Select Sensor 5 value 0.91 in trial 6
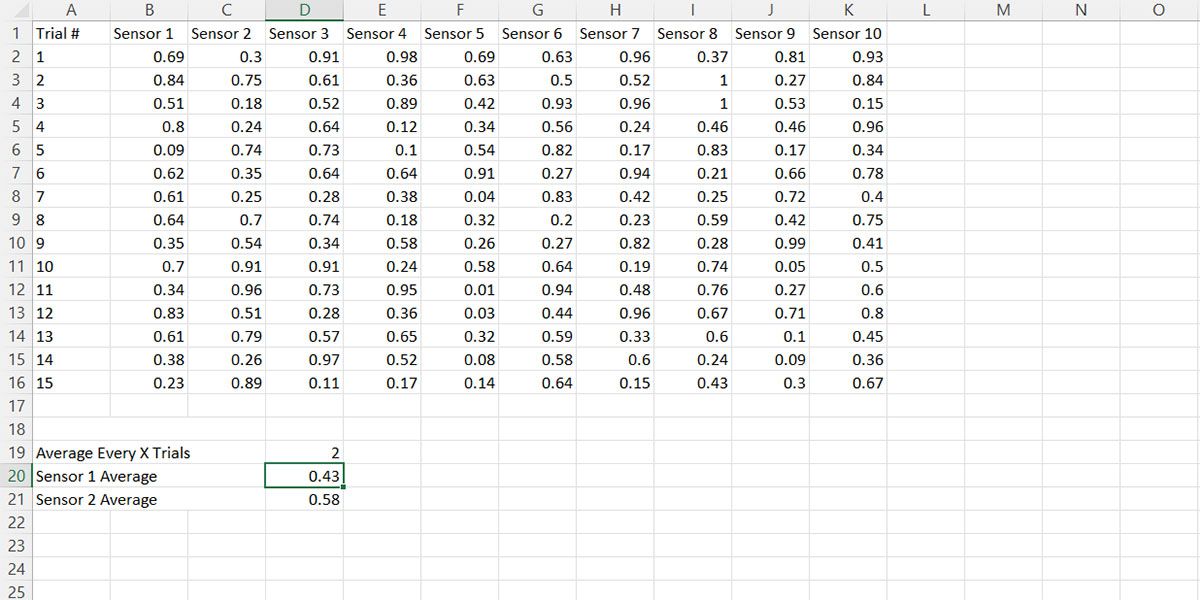Screen dimensions: 1200x600 coord(460,173)
